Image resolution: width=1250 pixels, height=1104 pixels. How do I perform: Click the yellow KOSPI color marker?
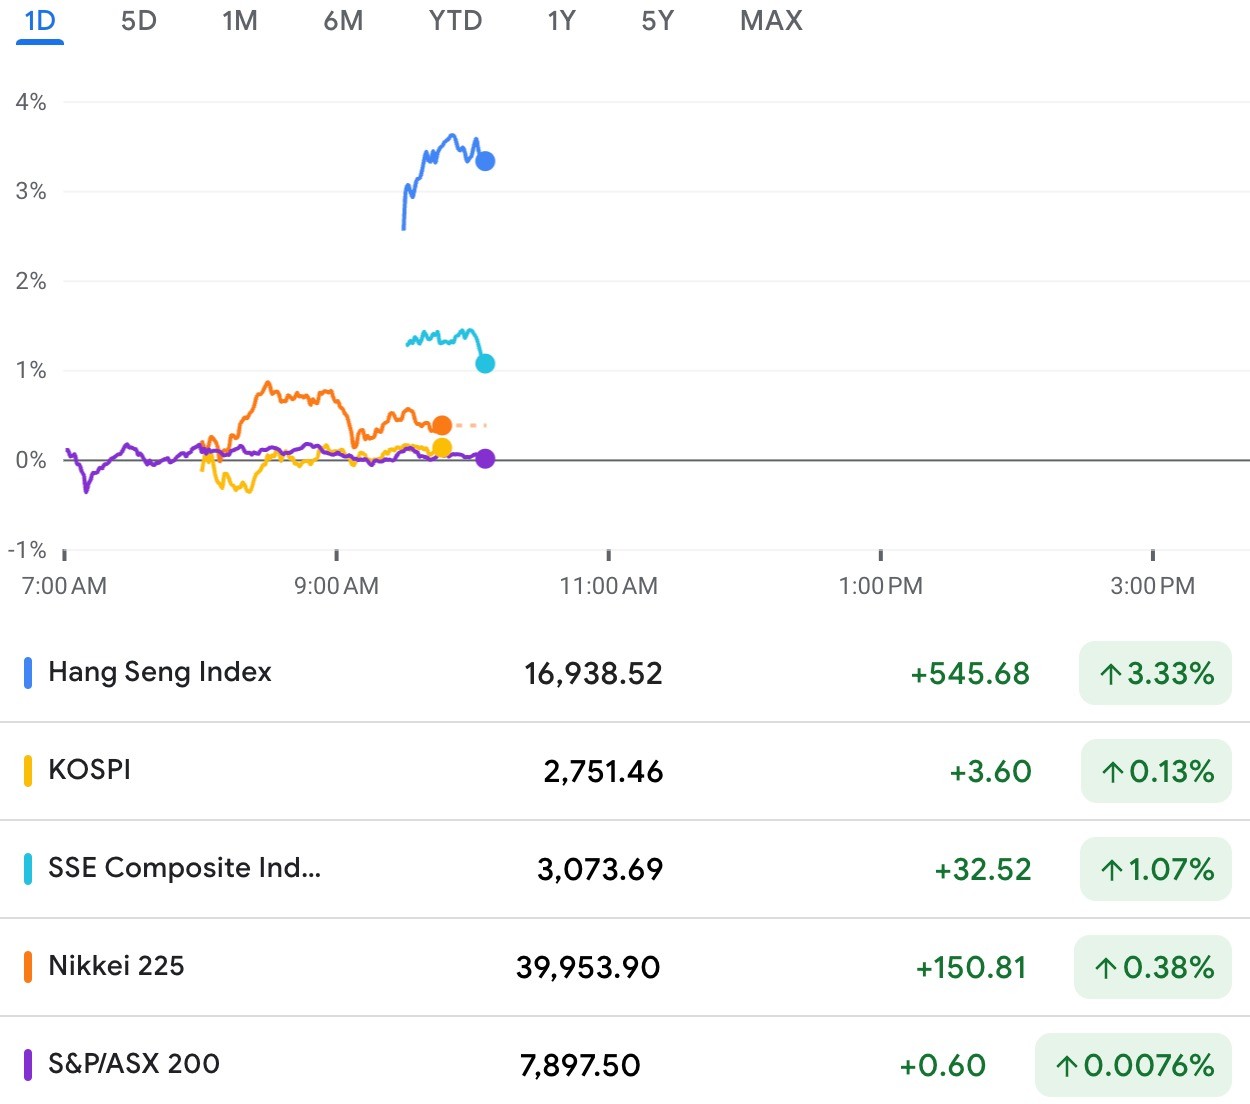(28, 771)
